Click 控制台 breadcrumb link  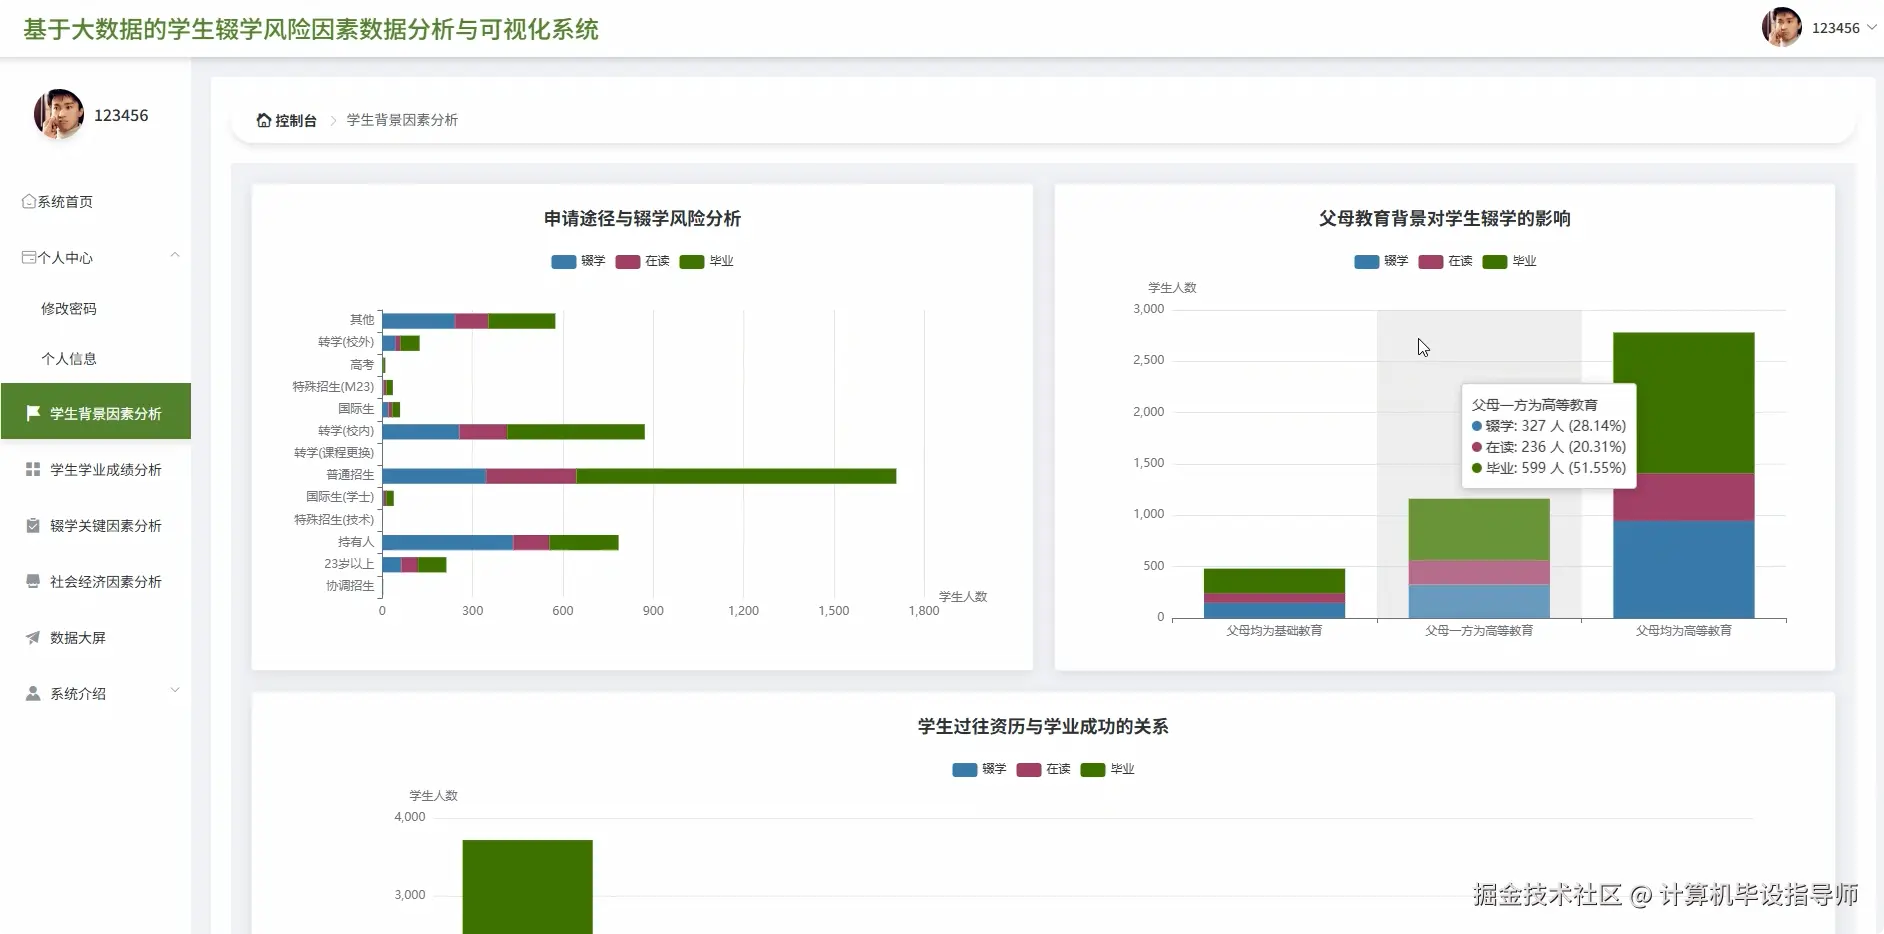coord(296,120)
